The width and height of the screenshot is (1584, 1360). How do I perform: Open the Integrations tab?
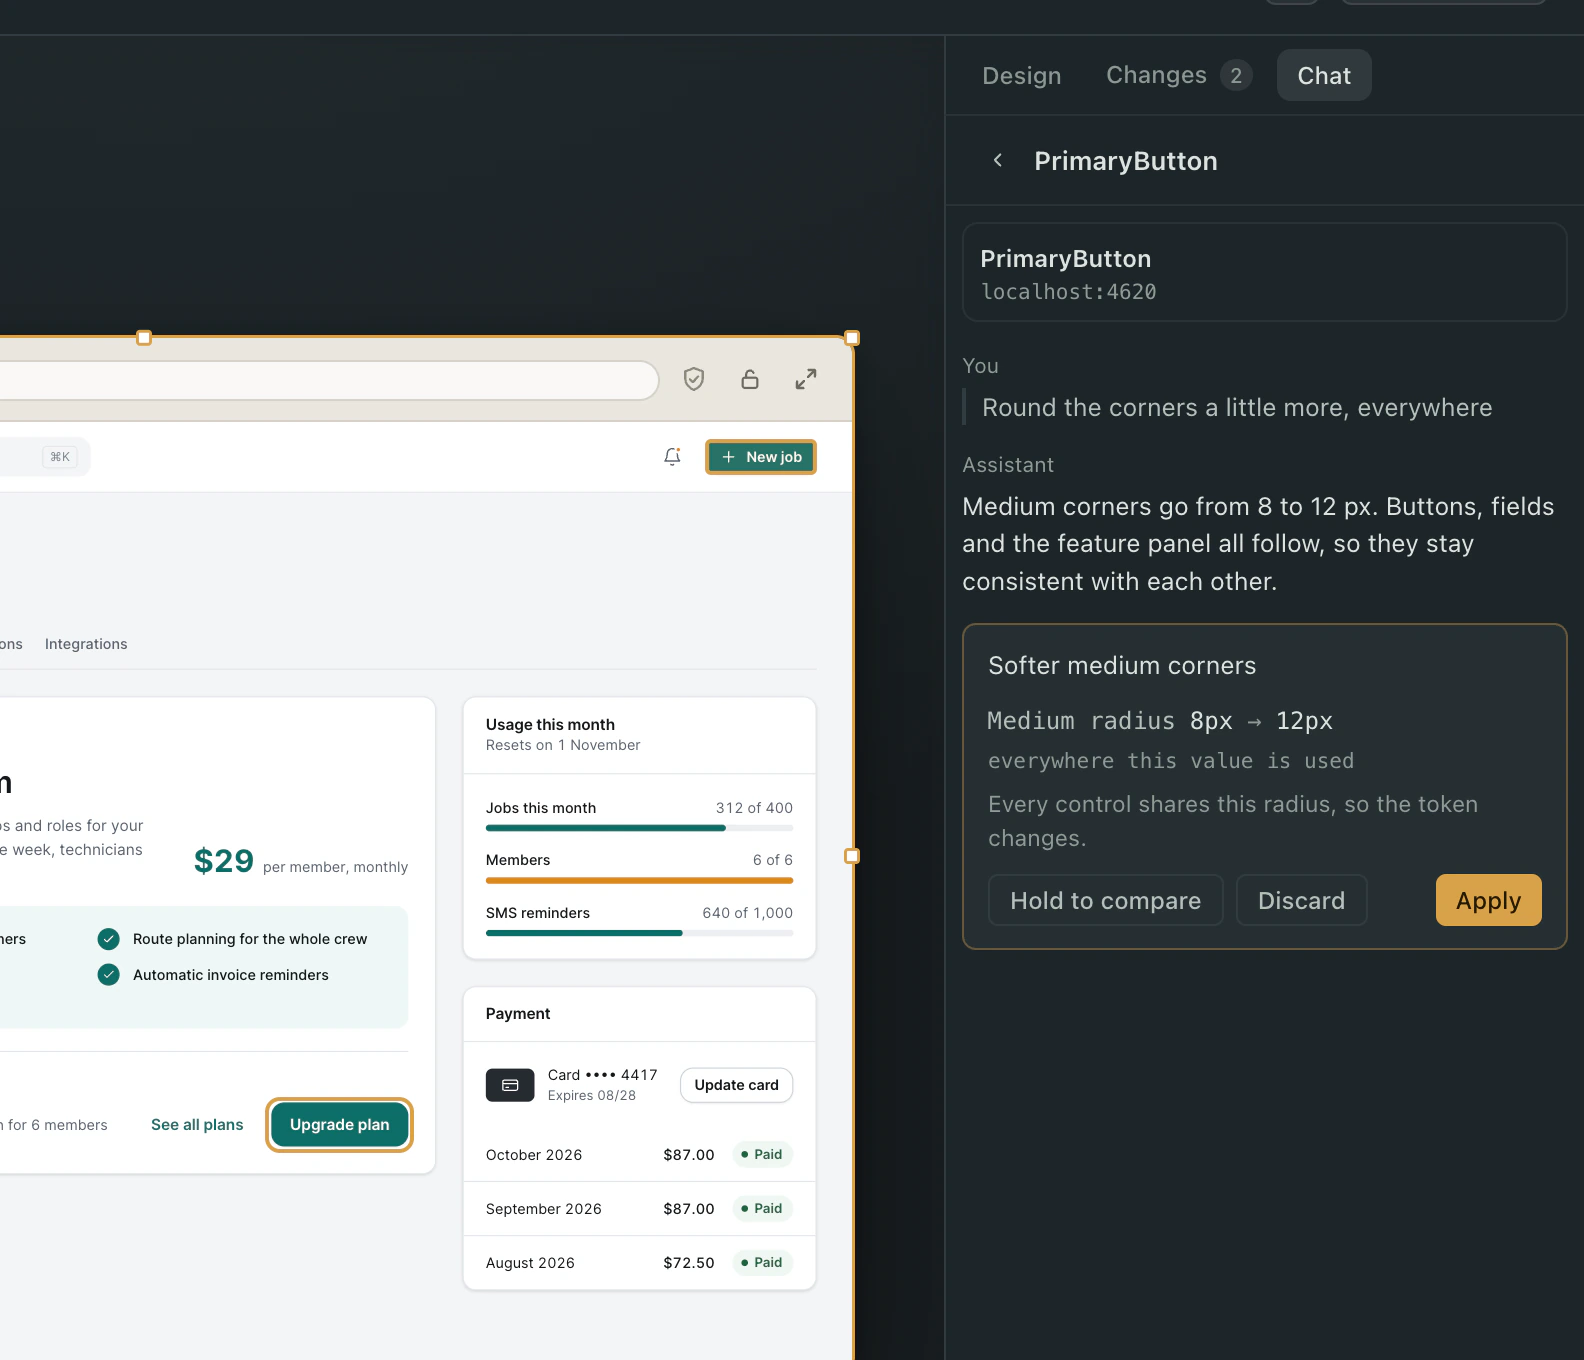[x=86, y=644]
